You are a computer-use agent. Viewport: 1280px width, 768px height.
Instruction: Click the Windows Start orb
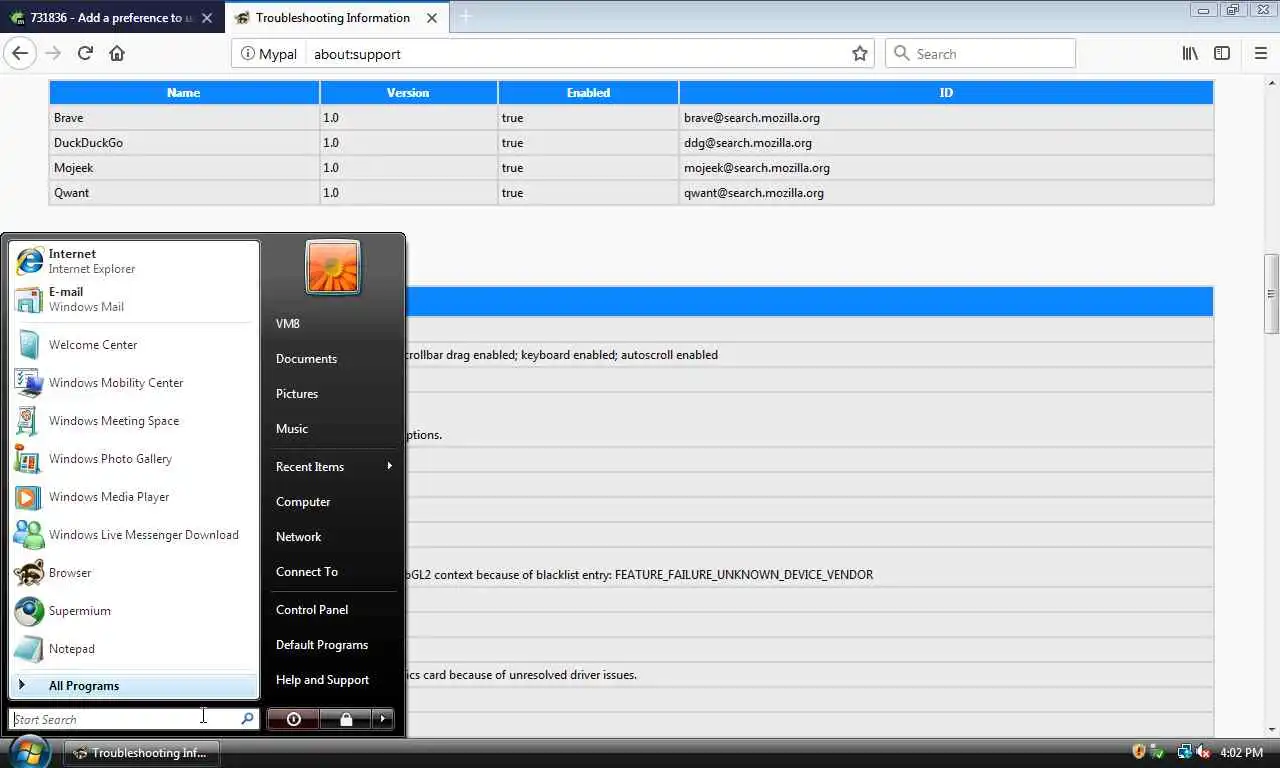(x=29, y=752)
